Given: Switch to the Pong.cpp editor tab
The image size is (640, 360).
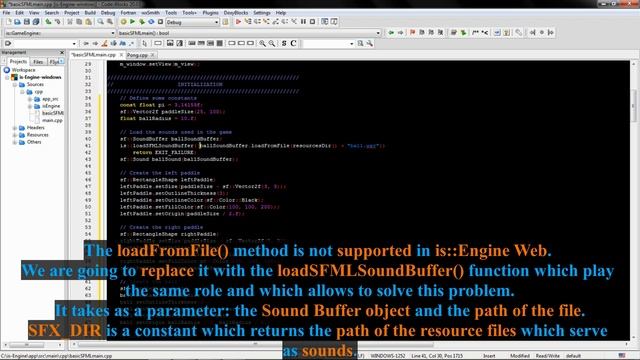Looking at the screenshot, I should [x=137, y=55].
